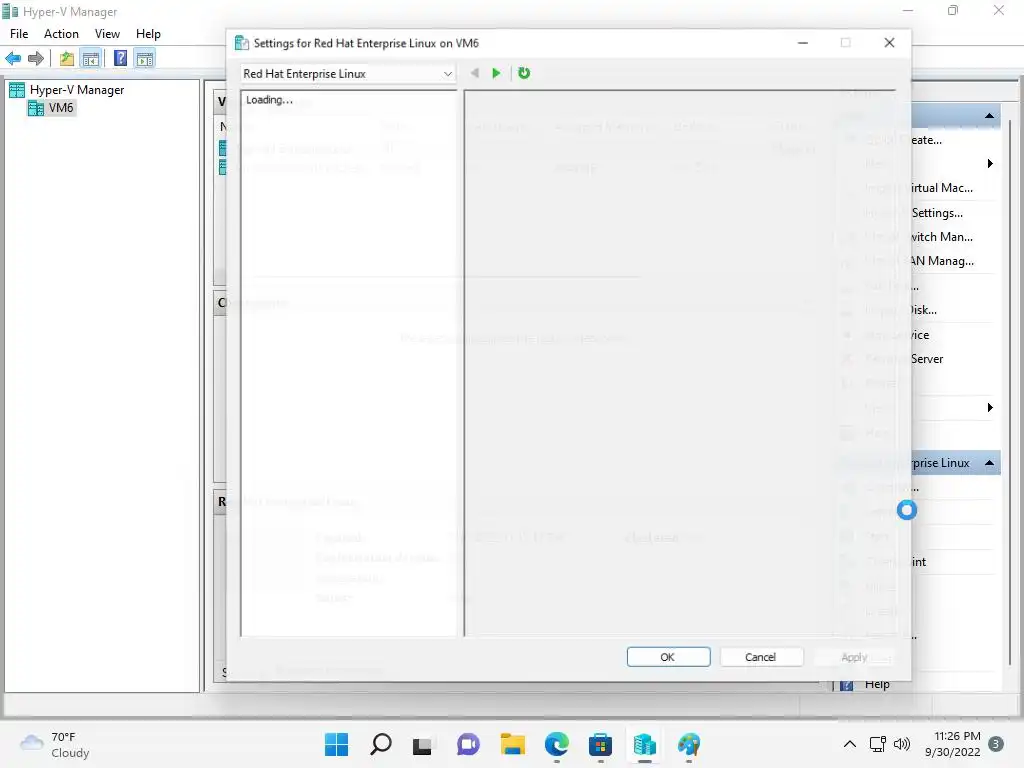The height and width of the screenshot is (768, 1024).
Task: Select the VM6 server node in the tree
Action: 61,108
